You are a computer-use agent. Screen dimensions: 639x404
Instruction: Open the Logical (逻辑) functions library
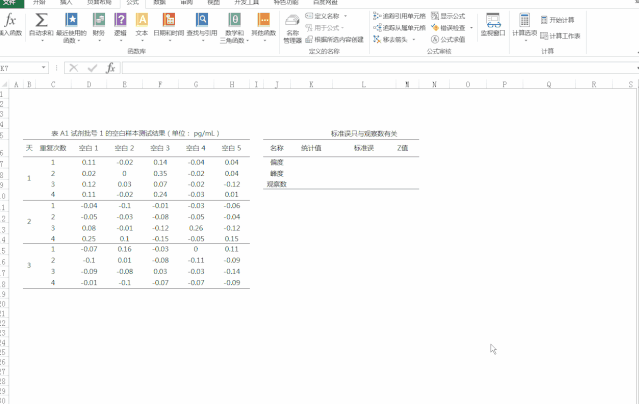point(120,26)
